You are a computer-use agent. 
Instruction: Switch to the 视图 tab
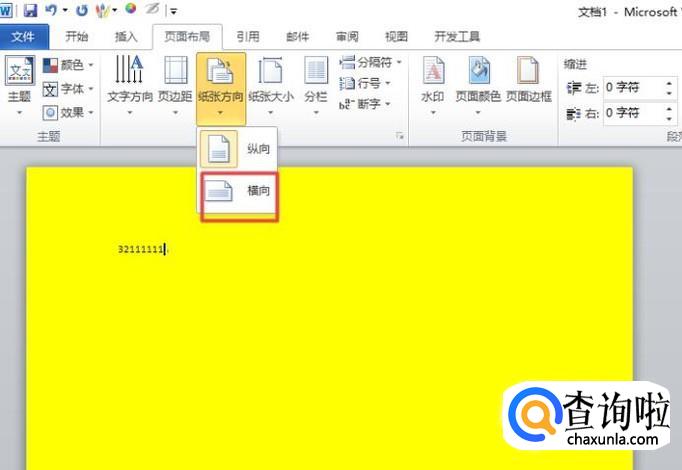pos(396,37)
